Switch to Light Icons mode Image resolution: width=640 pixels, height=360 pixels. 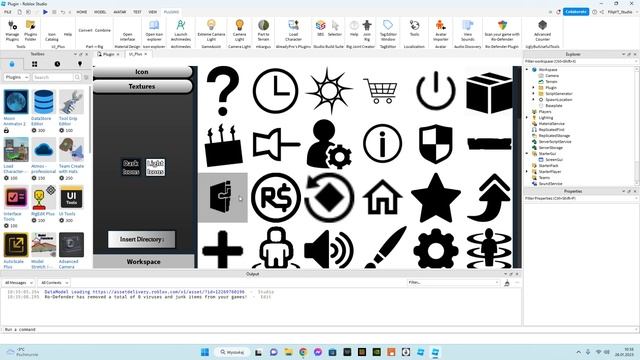tap(155, 167)
